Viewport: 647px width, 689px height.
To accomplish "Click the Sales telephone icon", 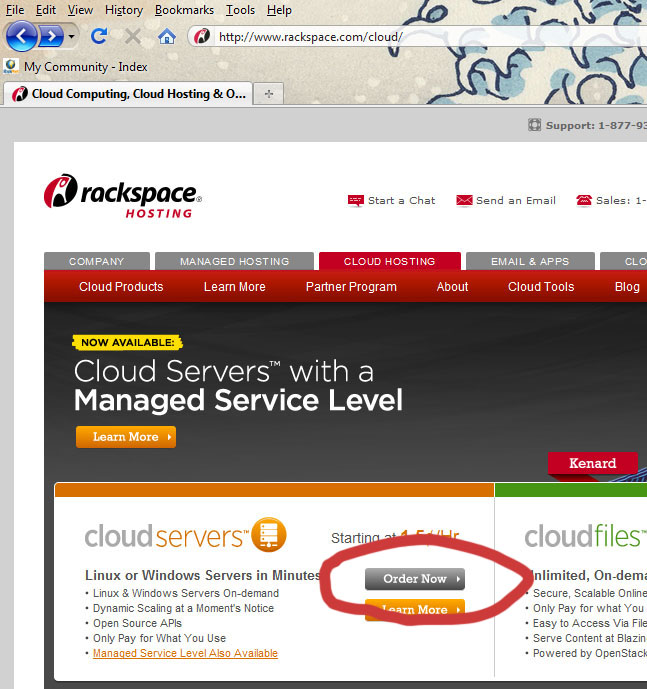I will [x=584, y=200].
